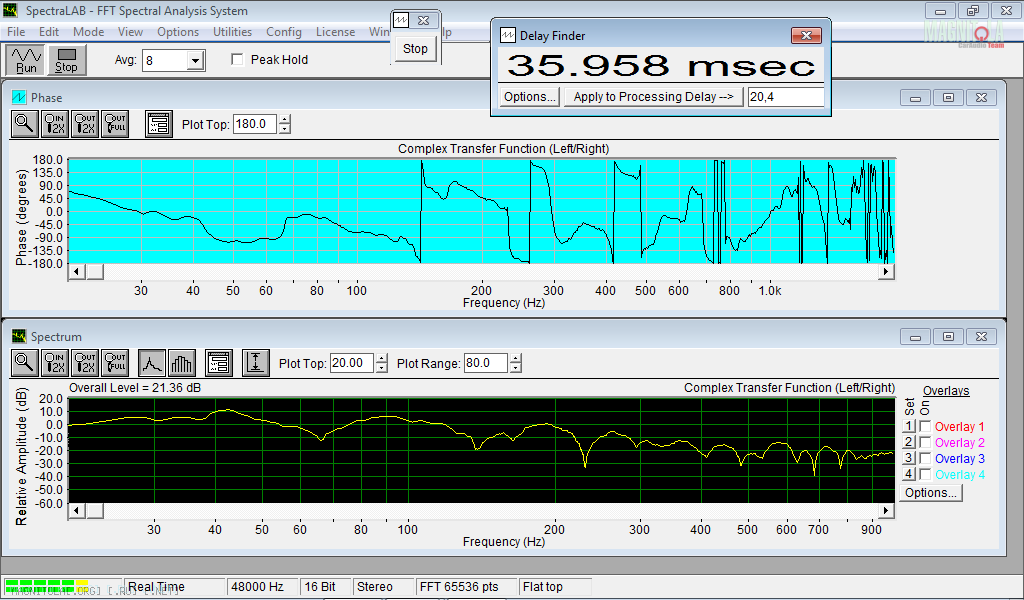Open the View menu
1024x600 pixels.
(x=130, y=32)
